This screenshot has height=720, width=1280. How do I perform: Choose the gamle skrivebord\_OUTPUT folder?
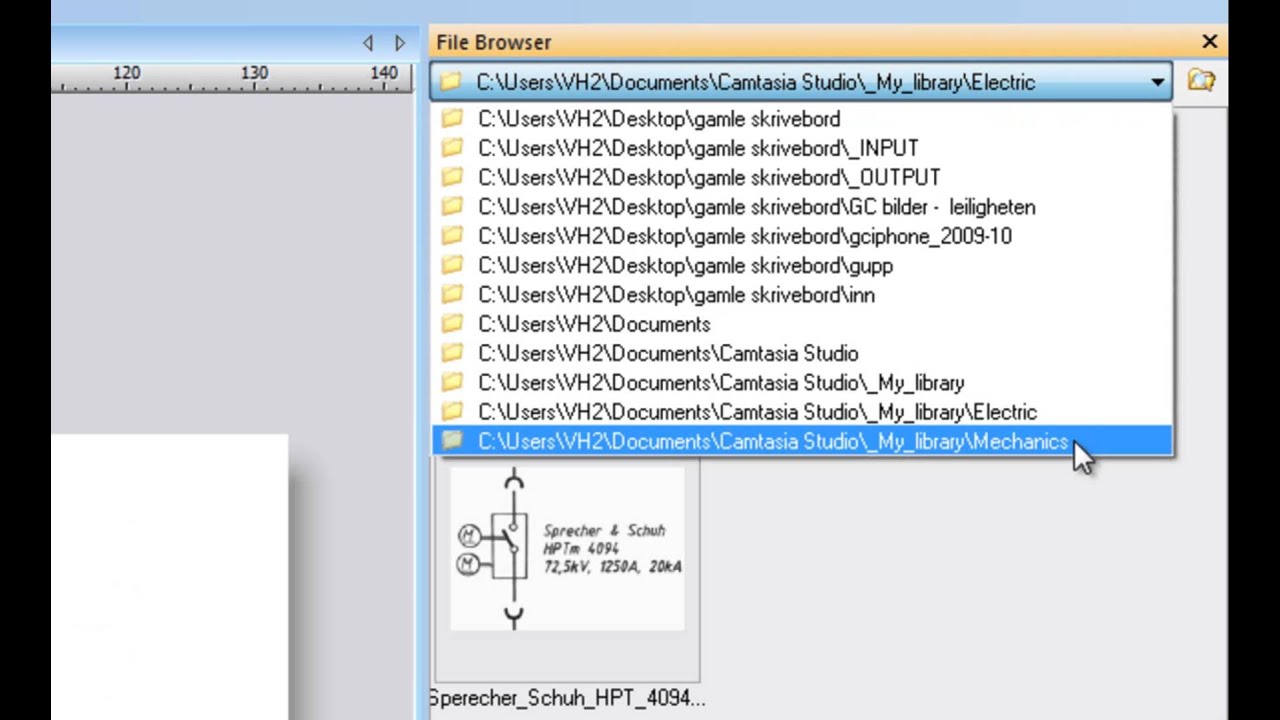tap(801, 177)
